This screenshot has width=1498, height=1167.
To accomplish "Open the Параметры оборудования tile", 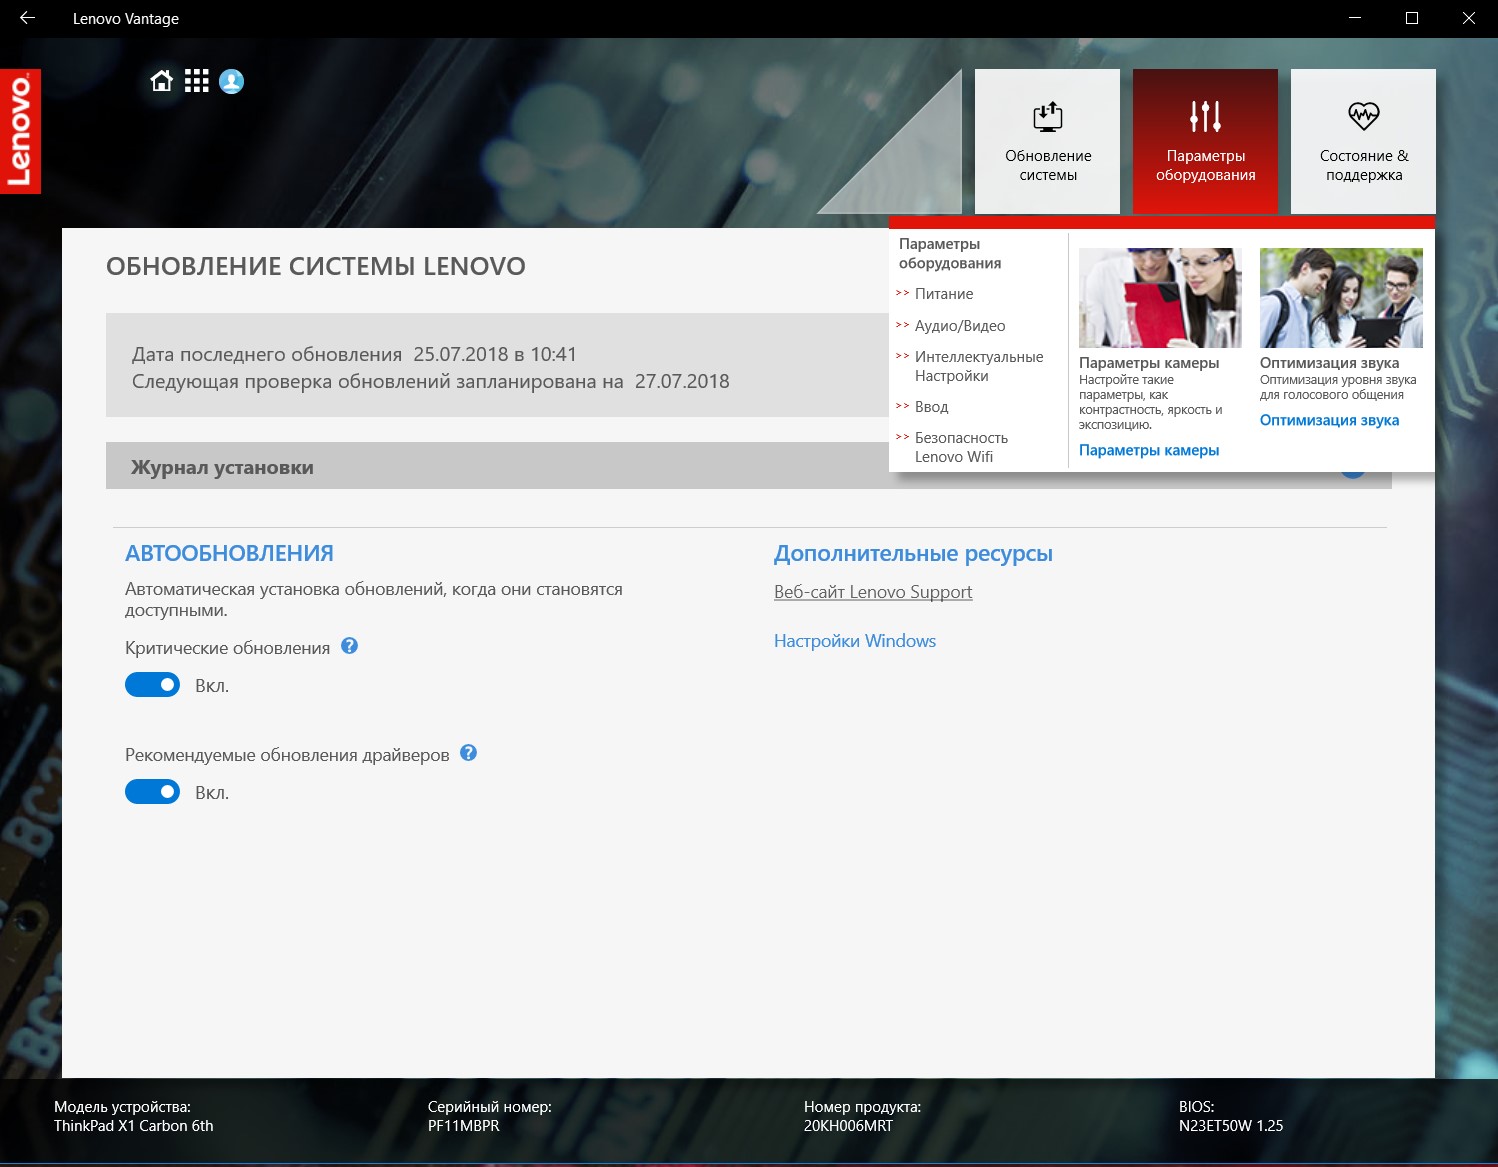I will 1205,141.
